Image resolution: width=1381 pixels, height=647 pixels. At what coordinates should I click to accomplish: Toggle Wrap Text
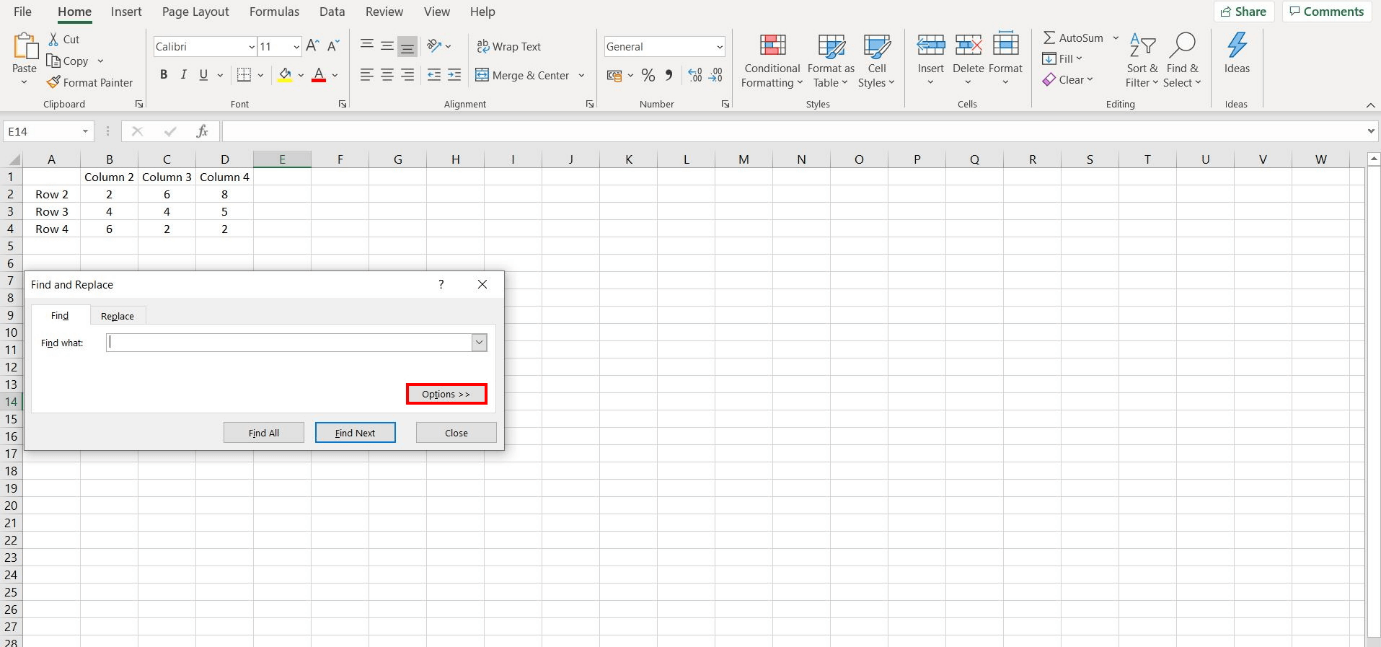tap(509, 46)
